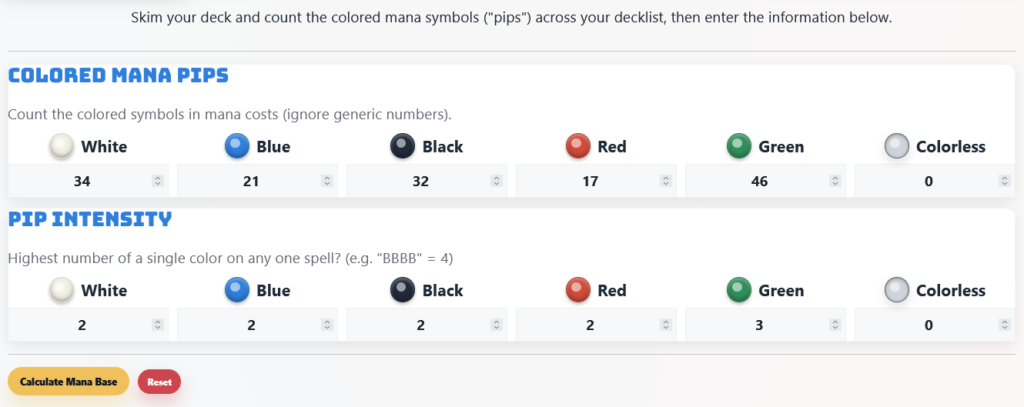The image size is (1024, 407).
Task: Adjust the White pip count stepper showing 34
Action: pyautogui.click(x=158, y=181)
